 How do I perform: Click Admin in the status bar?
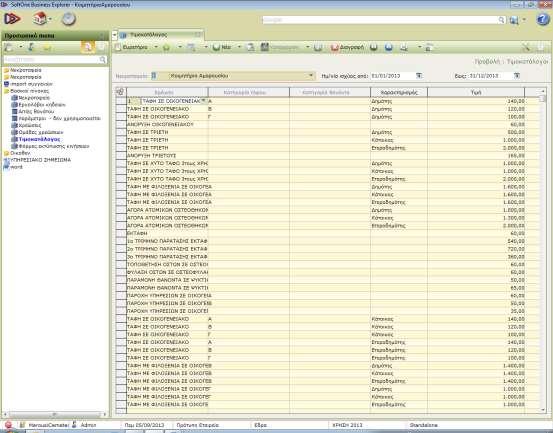click(88, 425)
